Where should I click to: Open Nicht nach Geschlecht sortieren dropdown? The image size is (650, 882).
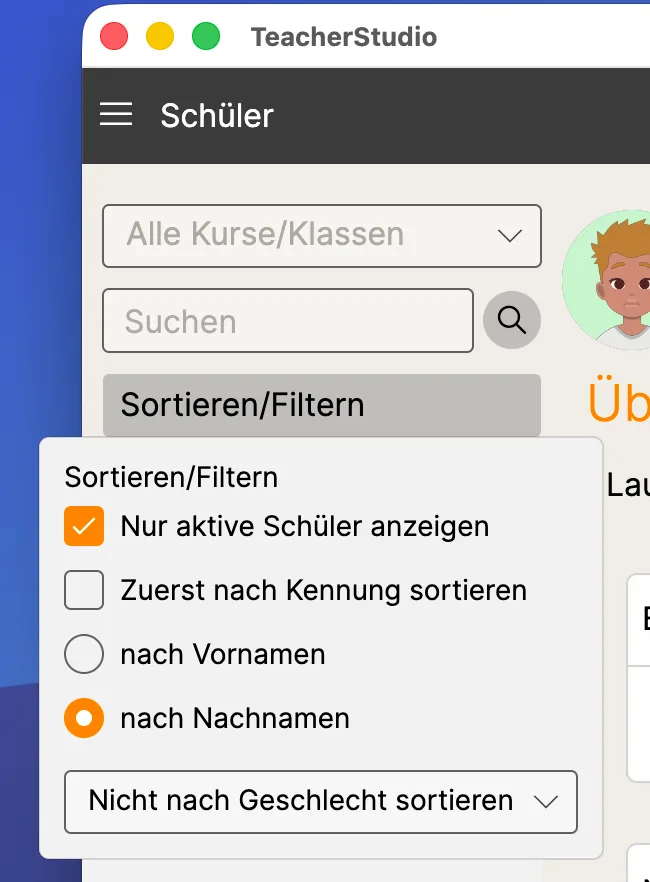pos(321,802)
